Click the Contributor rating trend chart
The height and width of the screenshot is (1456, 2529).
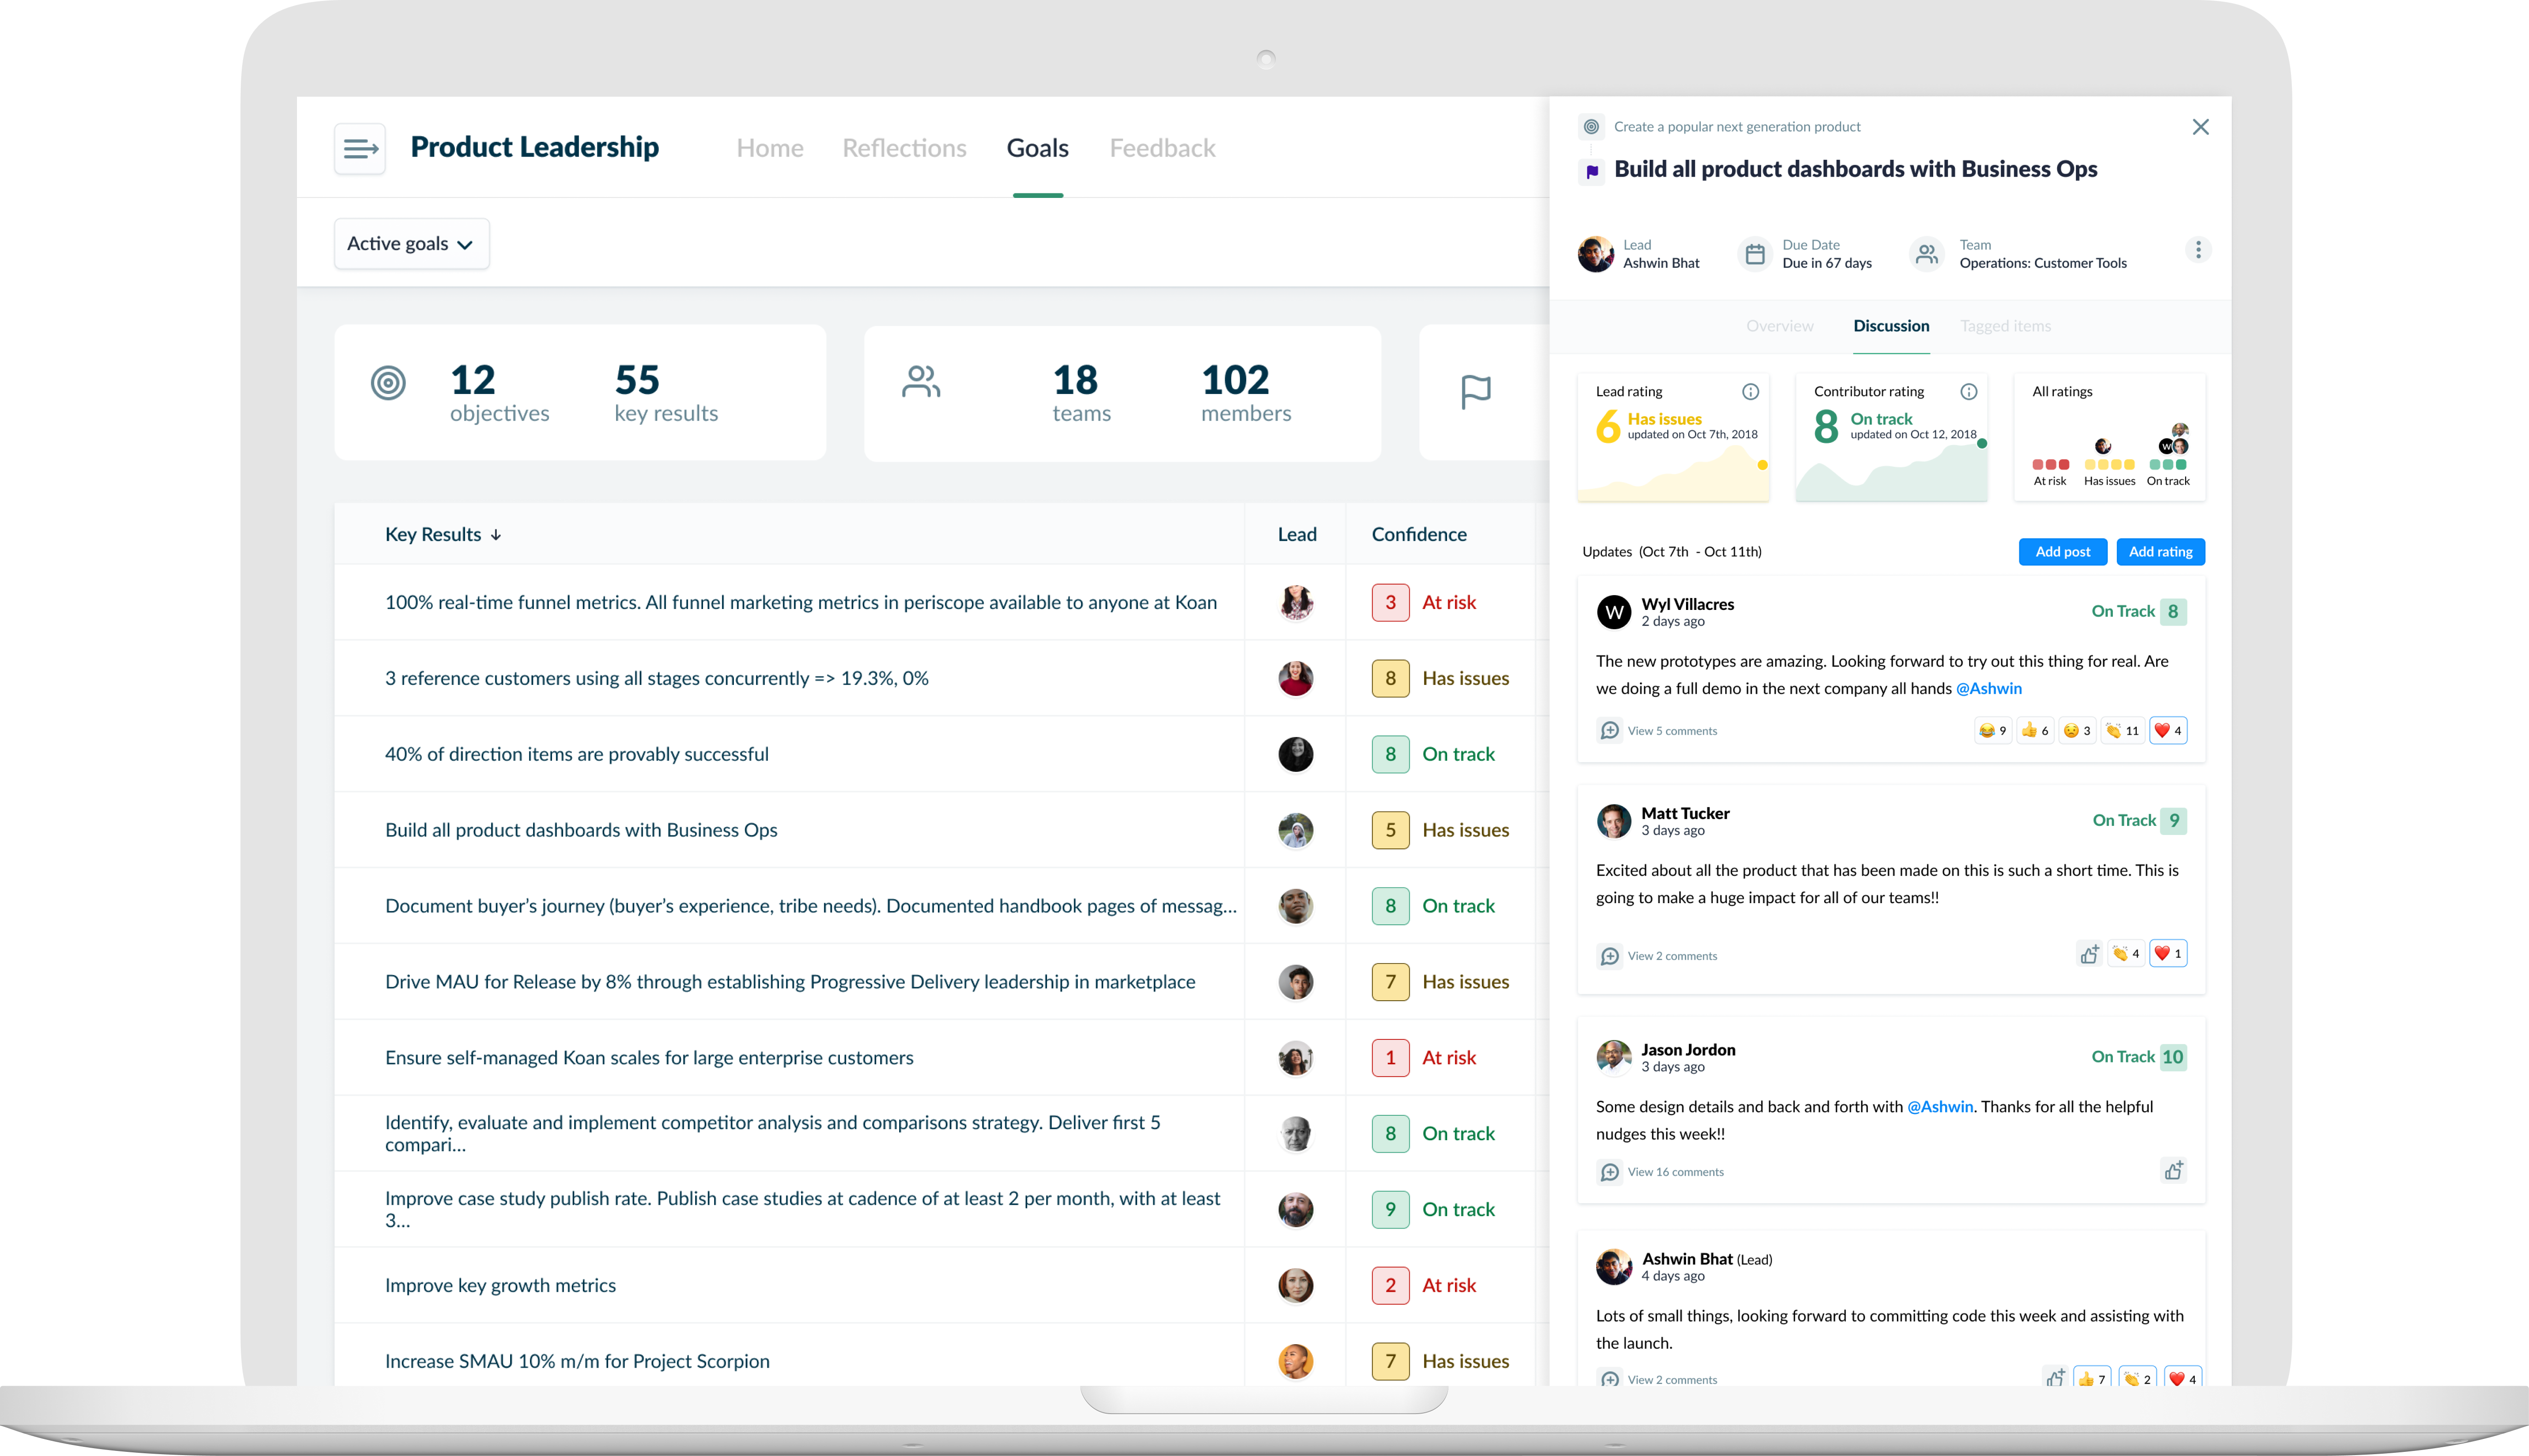pyautogui.click(x=1891, y=471)
